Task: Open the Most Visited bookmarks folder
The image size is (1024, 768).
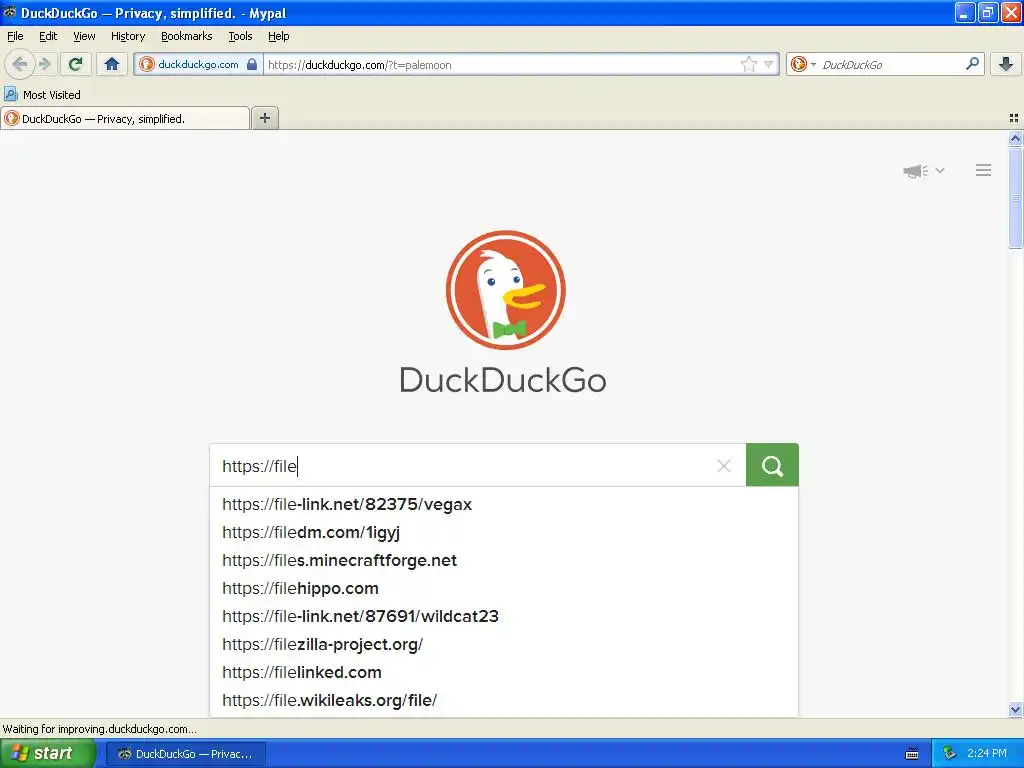Action: 42,95
